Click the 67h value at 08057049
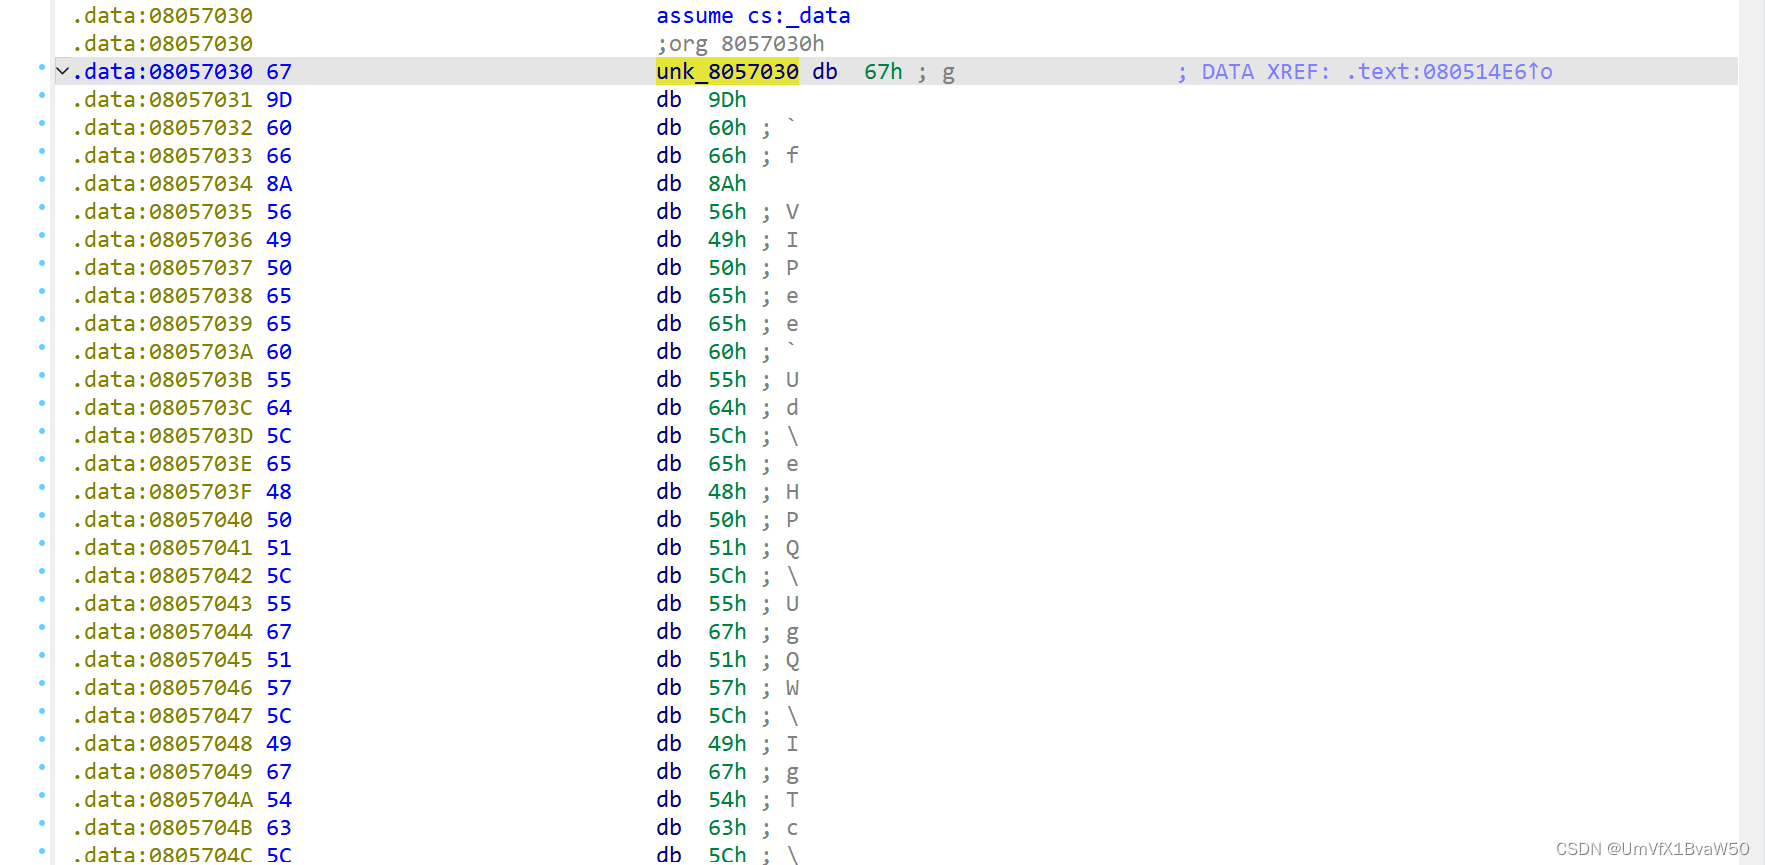 727,771
